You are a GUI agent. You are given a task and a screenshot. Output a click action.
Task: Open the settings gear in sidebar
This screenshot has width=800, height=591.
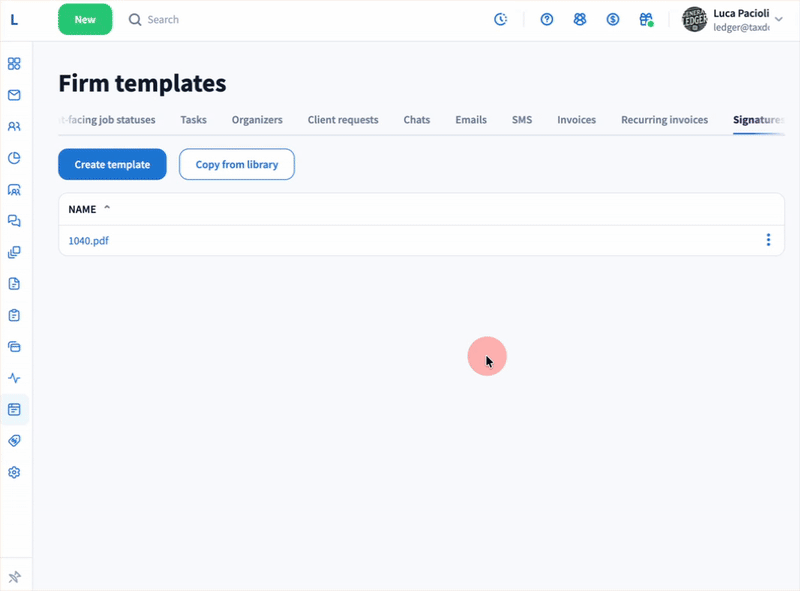[14, 472]
